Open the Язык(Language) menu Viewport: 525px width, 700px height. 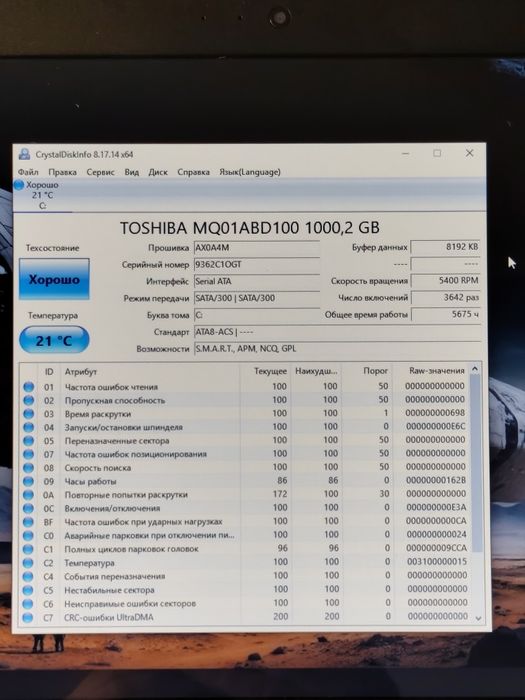point(250,172)
